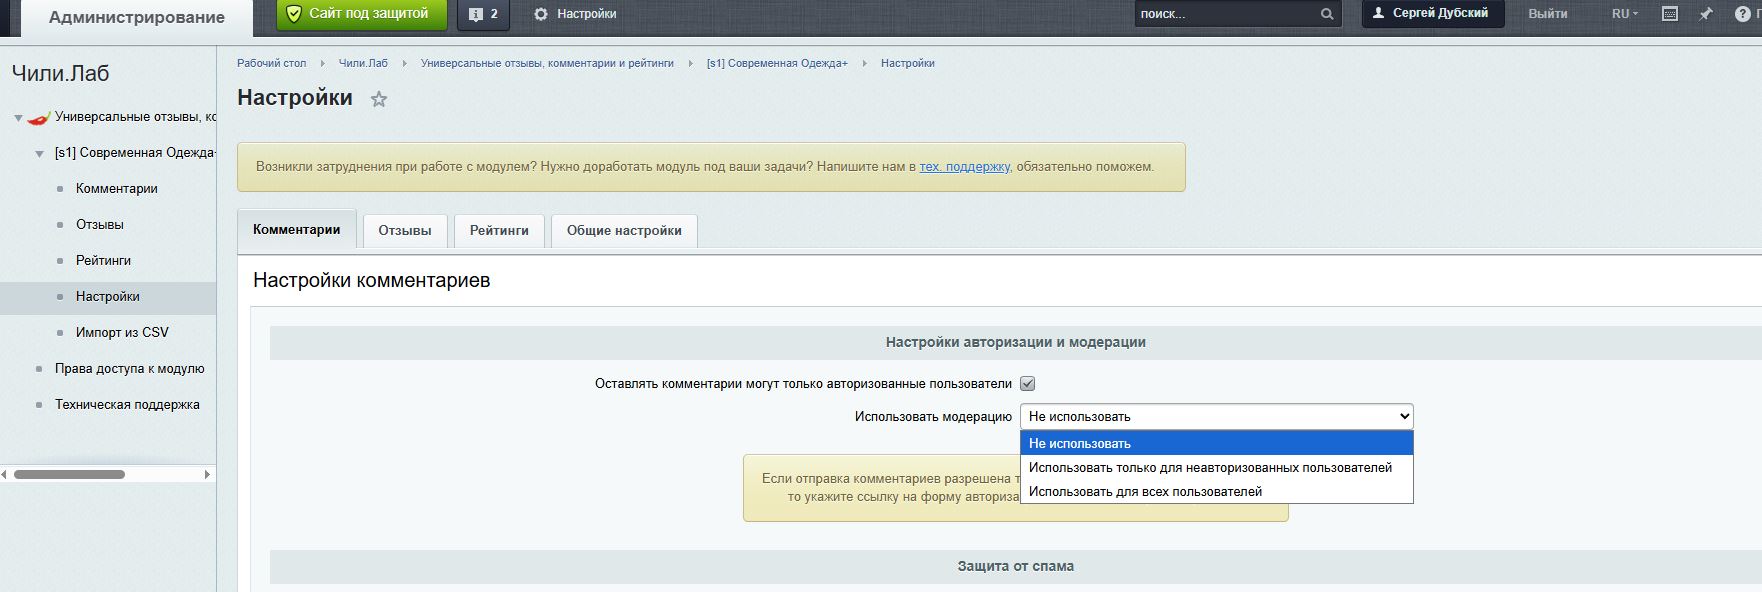Uncheck authorized users only comments checkbox
The height and width of the screenshot is (592, 1762).
[x=1027, y=384]
